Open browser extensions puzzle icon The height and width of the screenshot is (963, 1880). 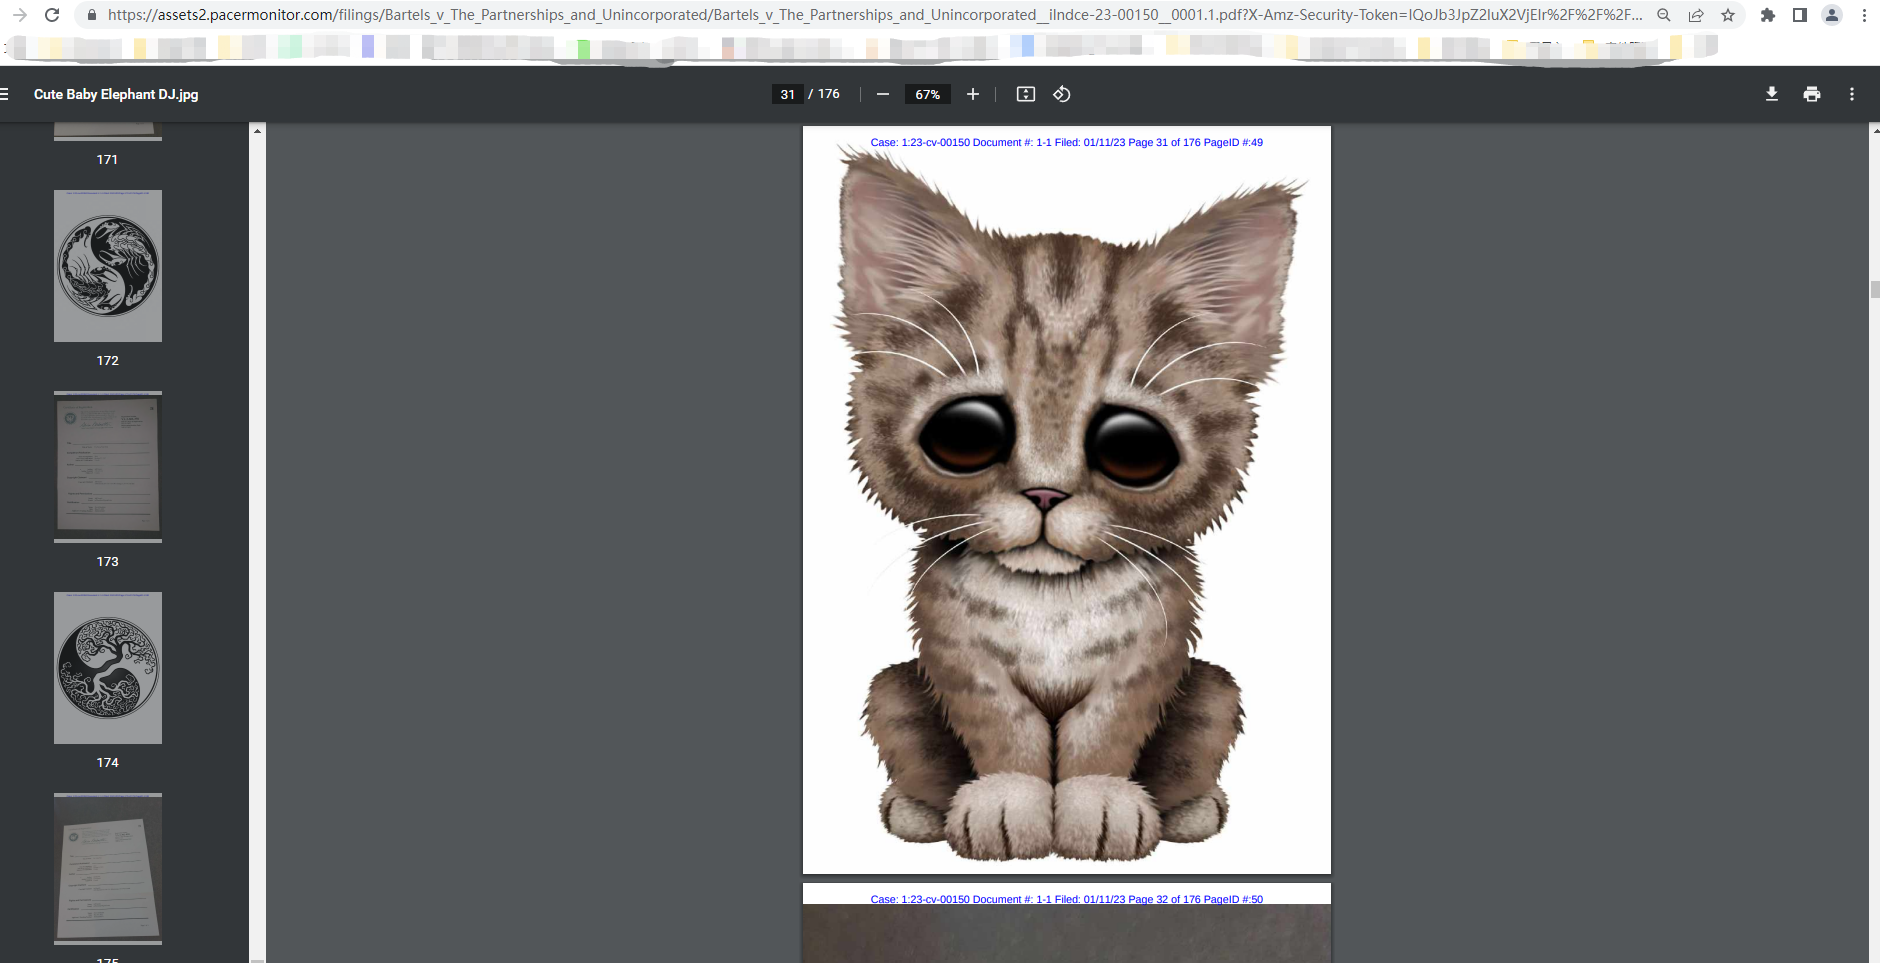tap(1767, 15)
